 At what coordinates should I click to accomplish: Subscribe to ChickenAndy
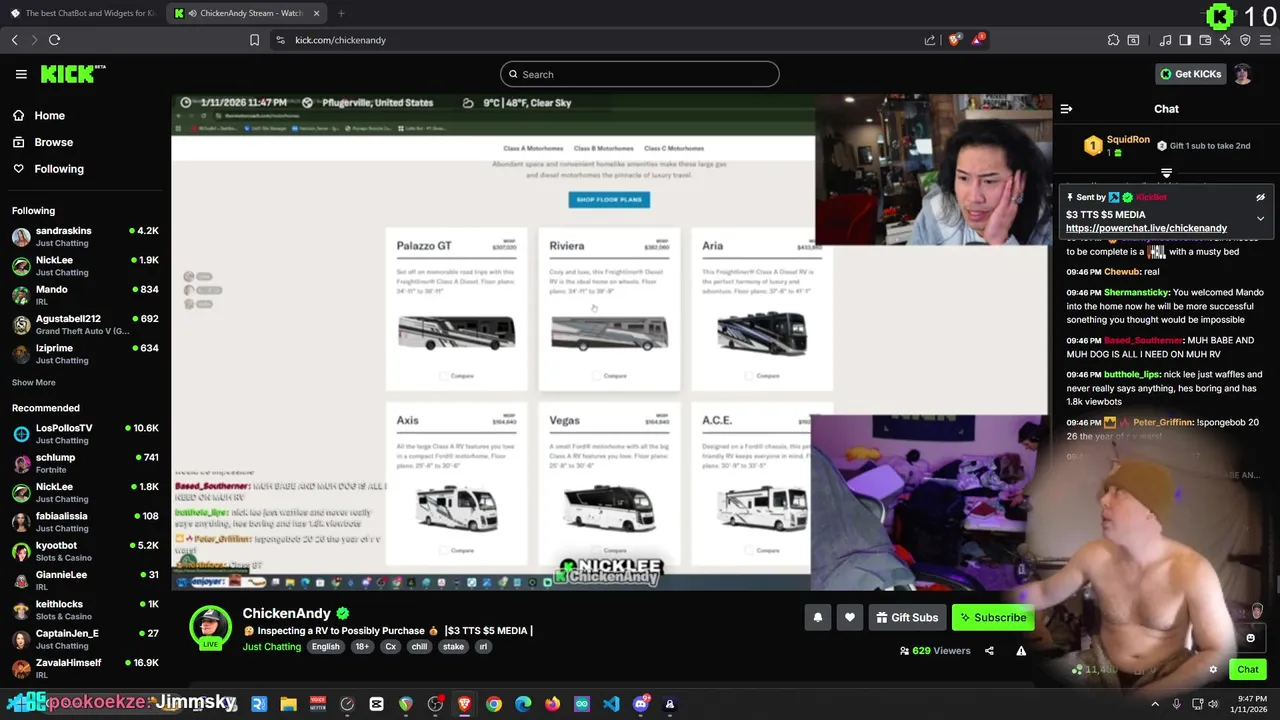pyautogui.click(x=993, y=617)
